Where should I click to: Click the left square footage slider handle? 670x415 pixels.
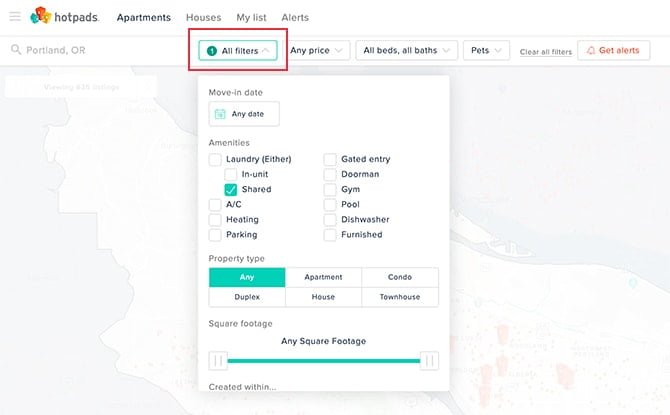point(218,361)
